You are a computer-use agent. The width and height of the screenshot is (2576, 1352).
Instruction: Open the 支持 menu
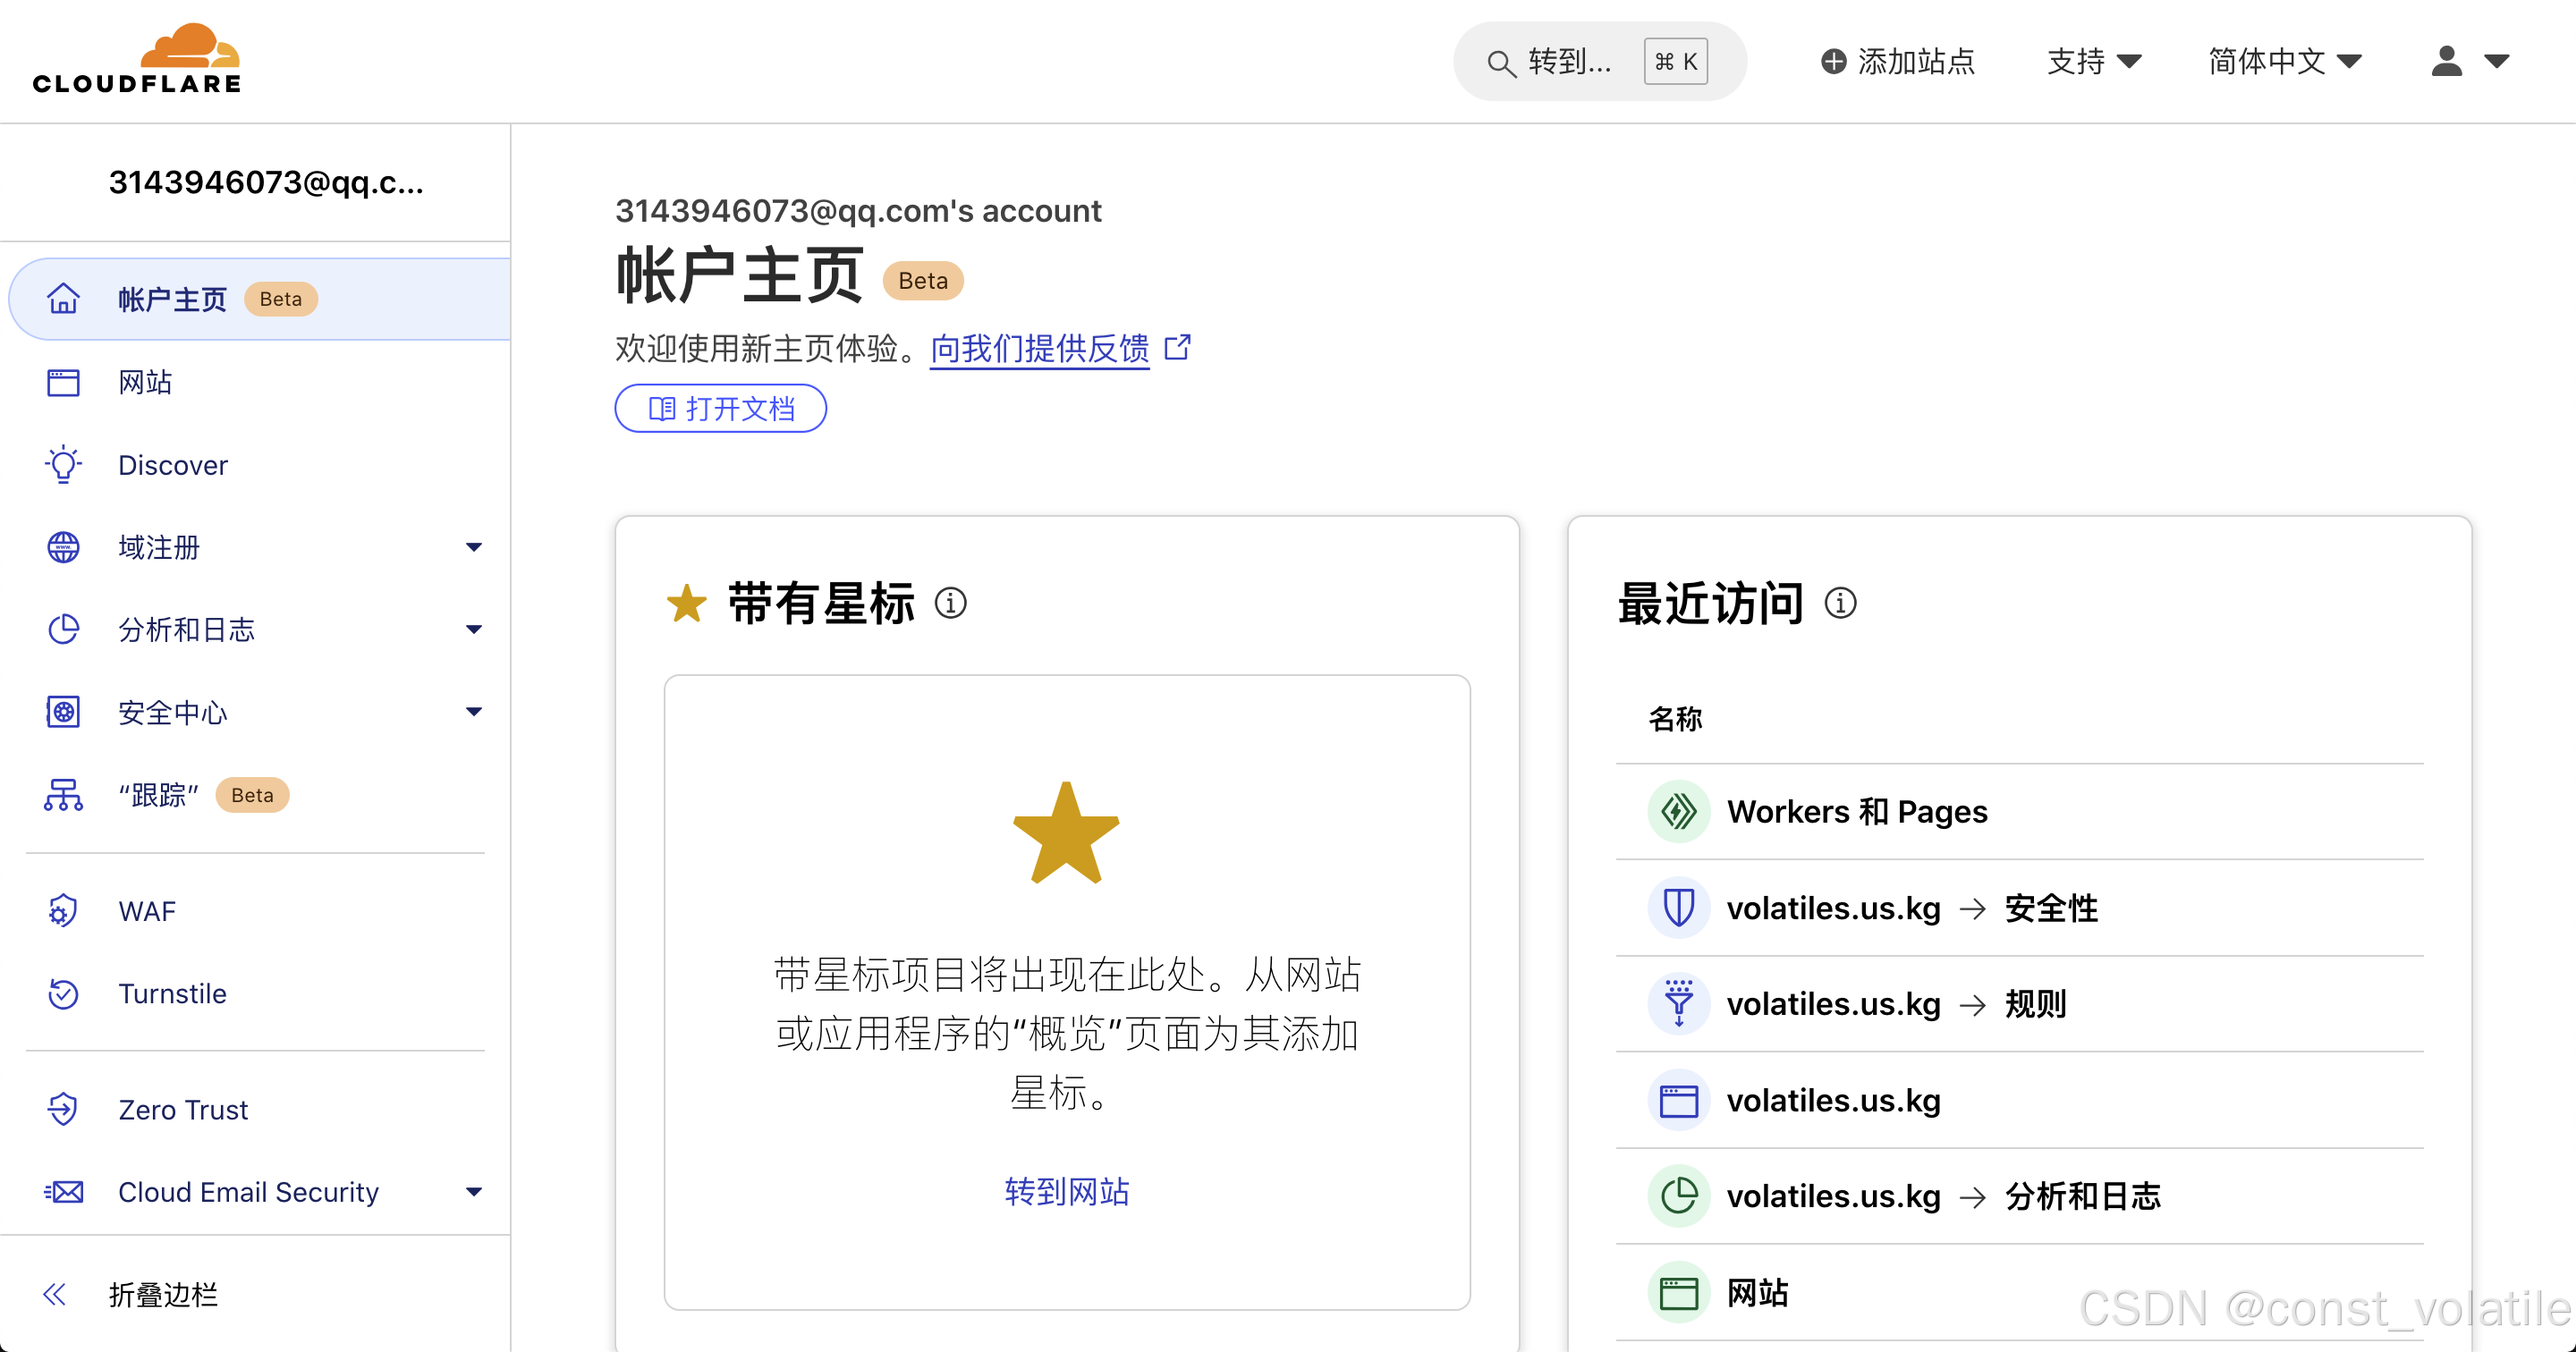click(x=2094, y=62)
